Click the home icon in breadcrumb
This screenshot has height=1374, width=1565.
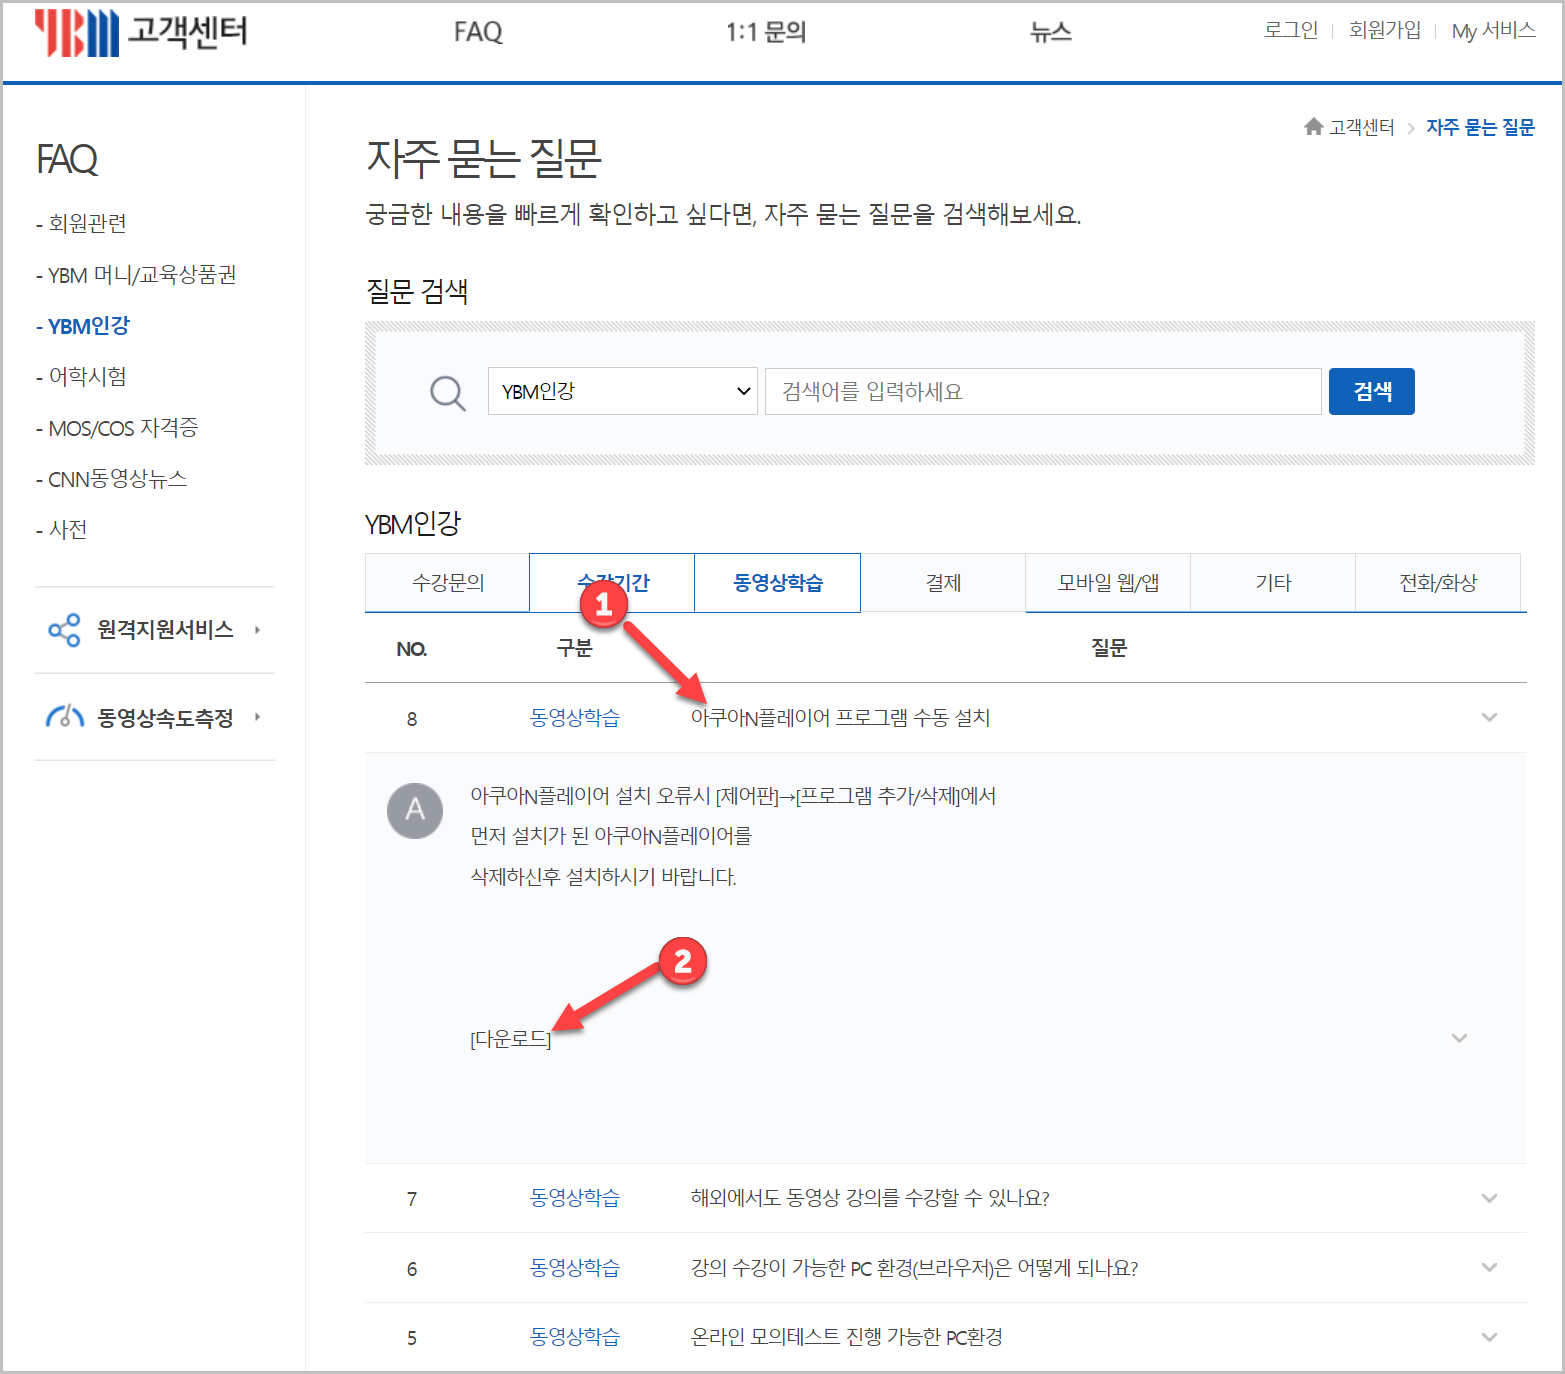pos(1313,126)
